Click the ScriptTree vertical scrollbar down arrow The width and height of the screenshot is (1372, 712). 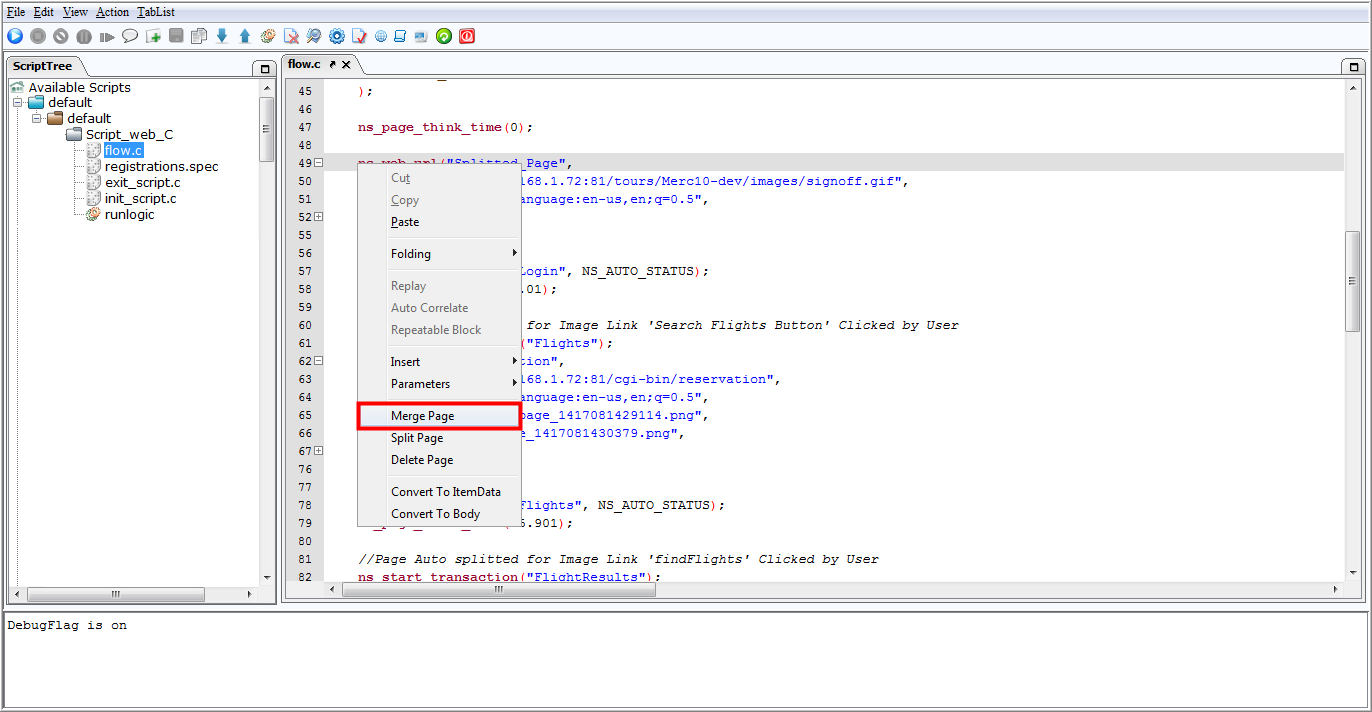[266, 577]
